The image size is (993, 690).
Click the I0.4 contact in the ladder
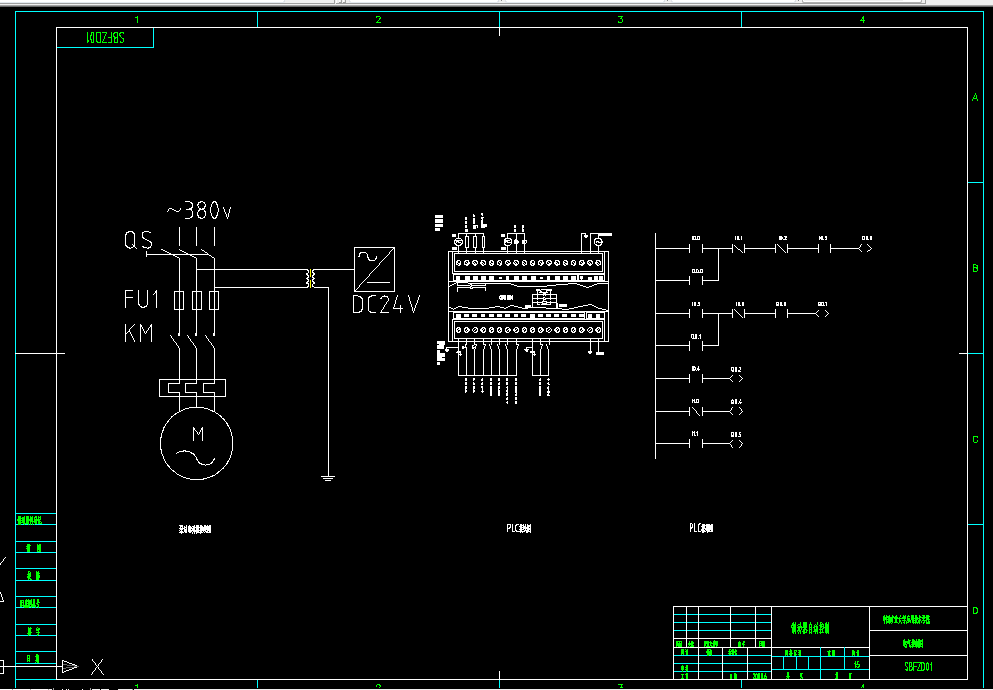(696, 379)
